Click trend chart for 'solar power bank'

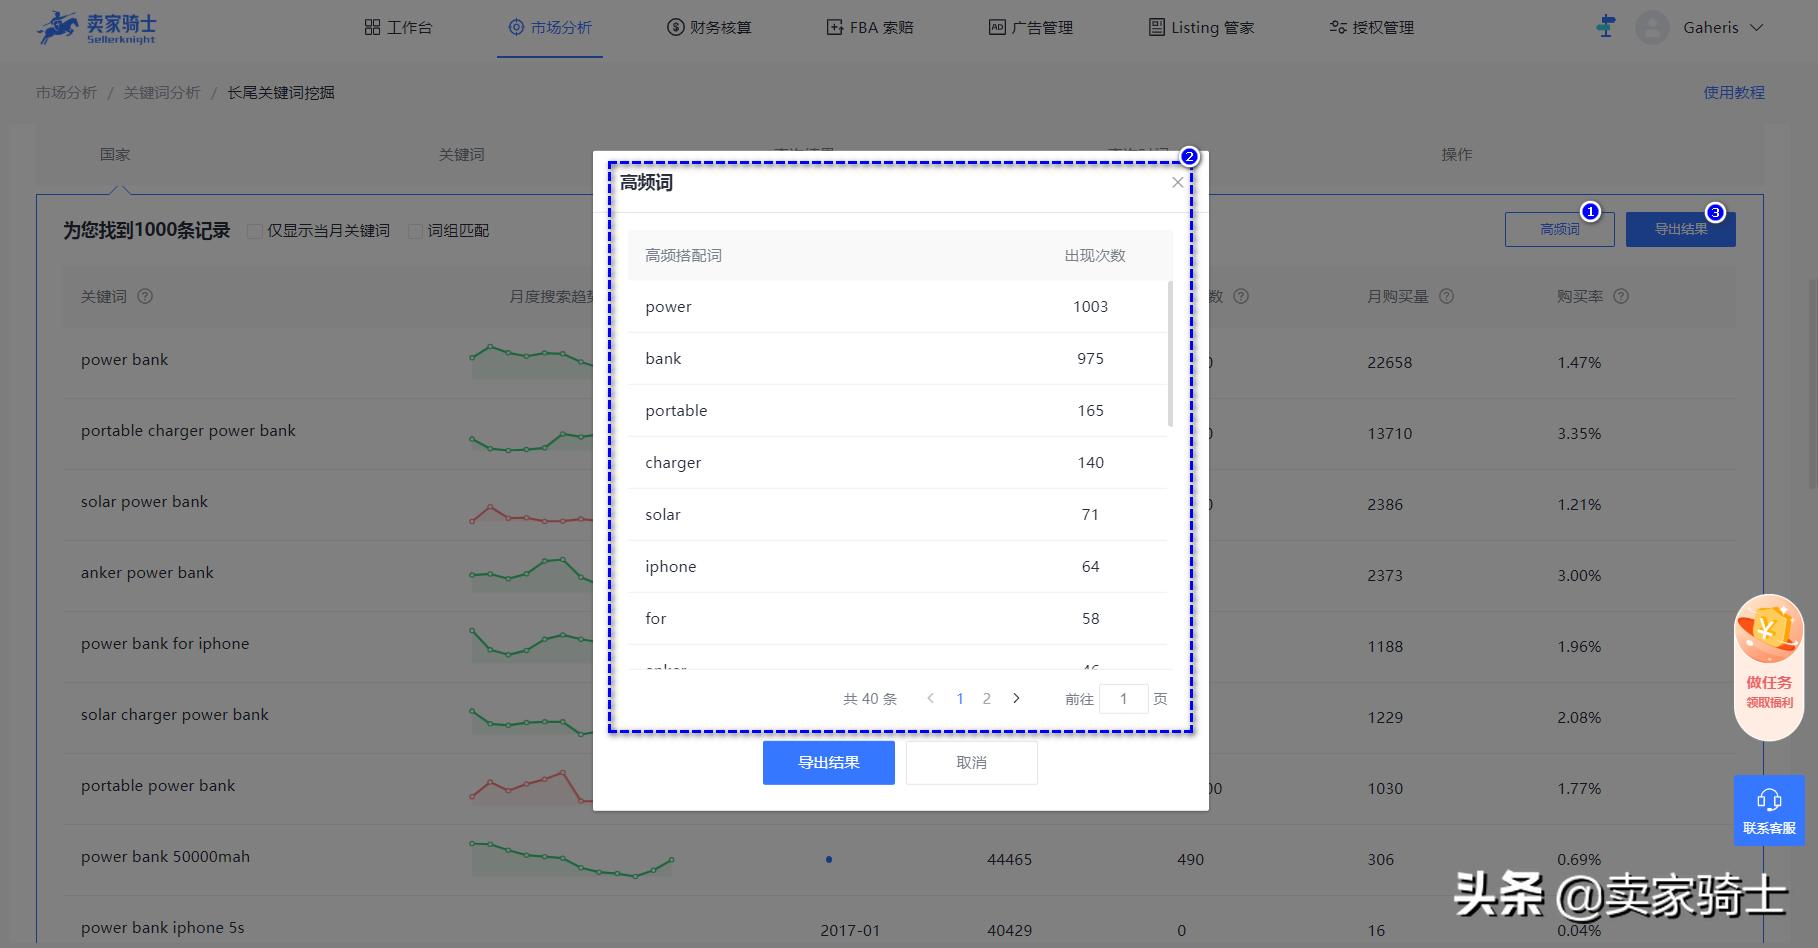531,514
